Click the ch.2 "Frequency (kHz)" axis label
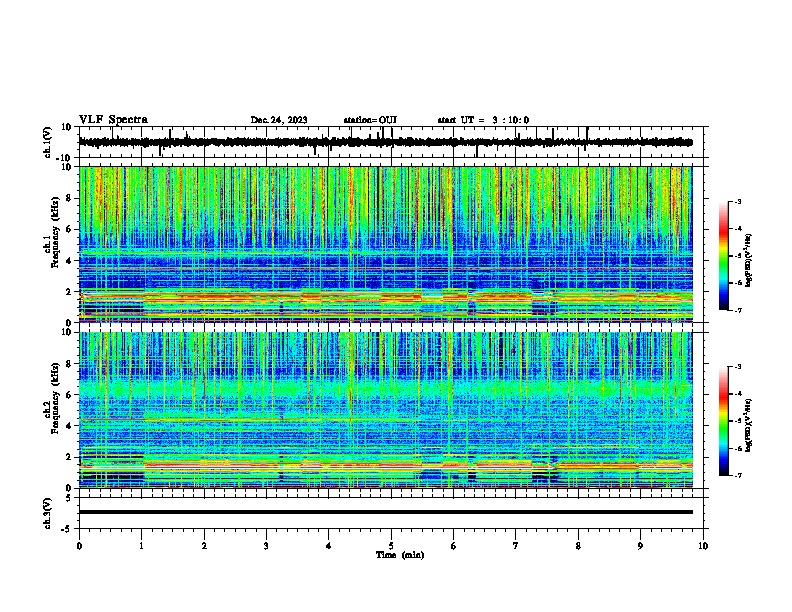The image size is (792, 612). click(x=55, y=397)
